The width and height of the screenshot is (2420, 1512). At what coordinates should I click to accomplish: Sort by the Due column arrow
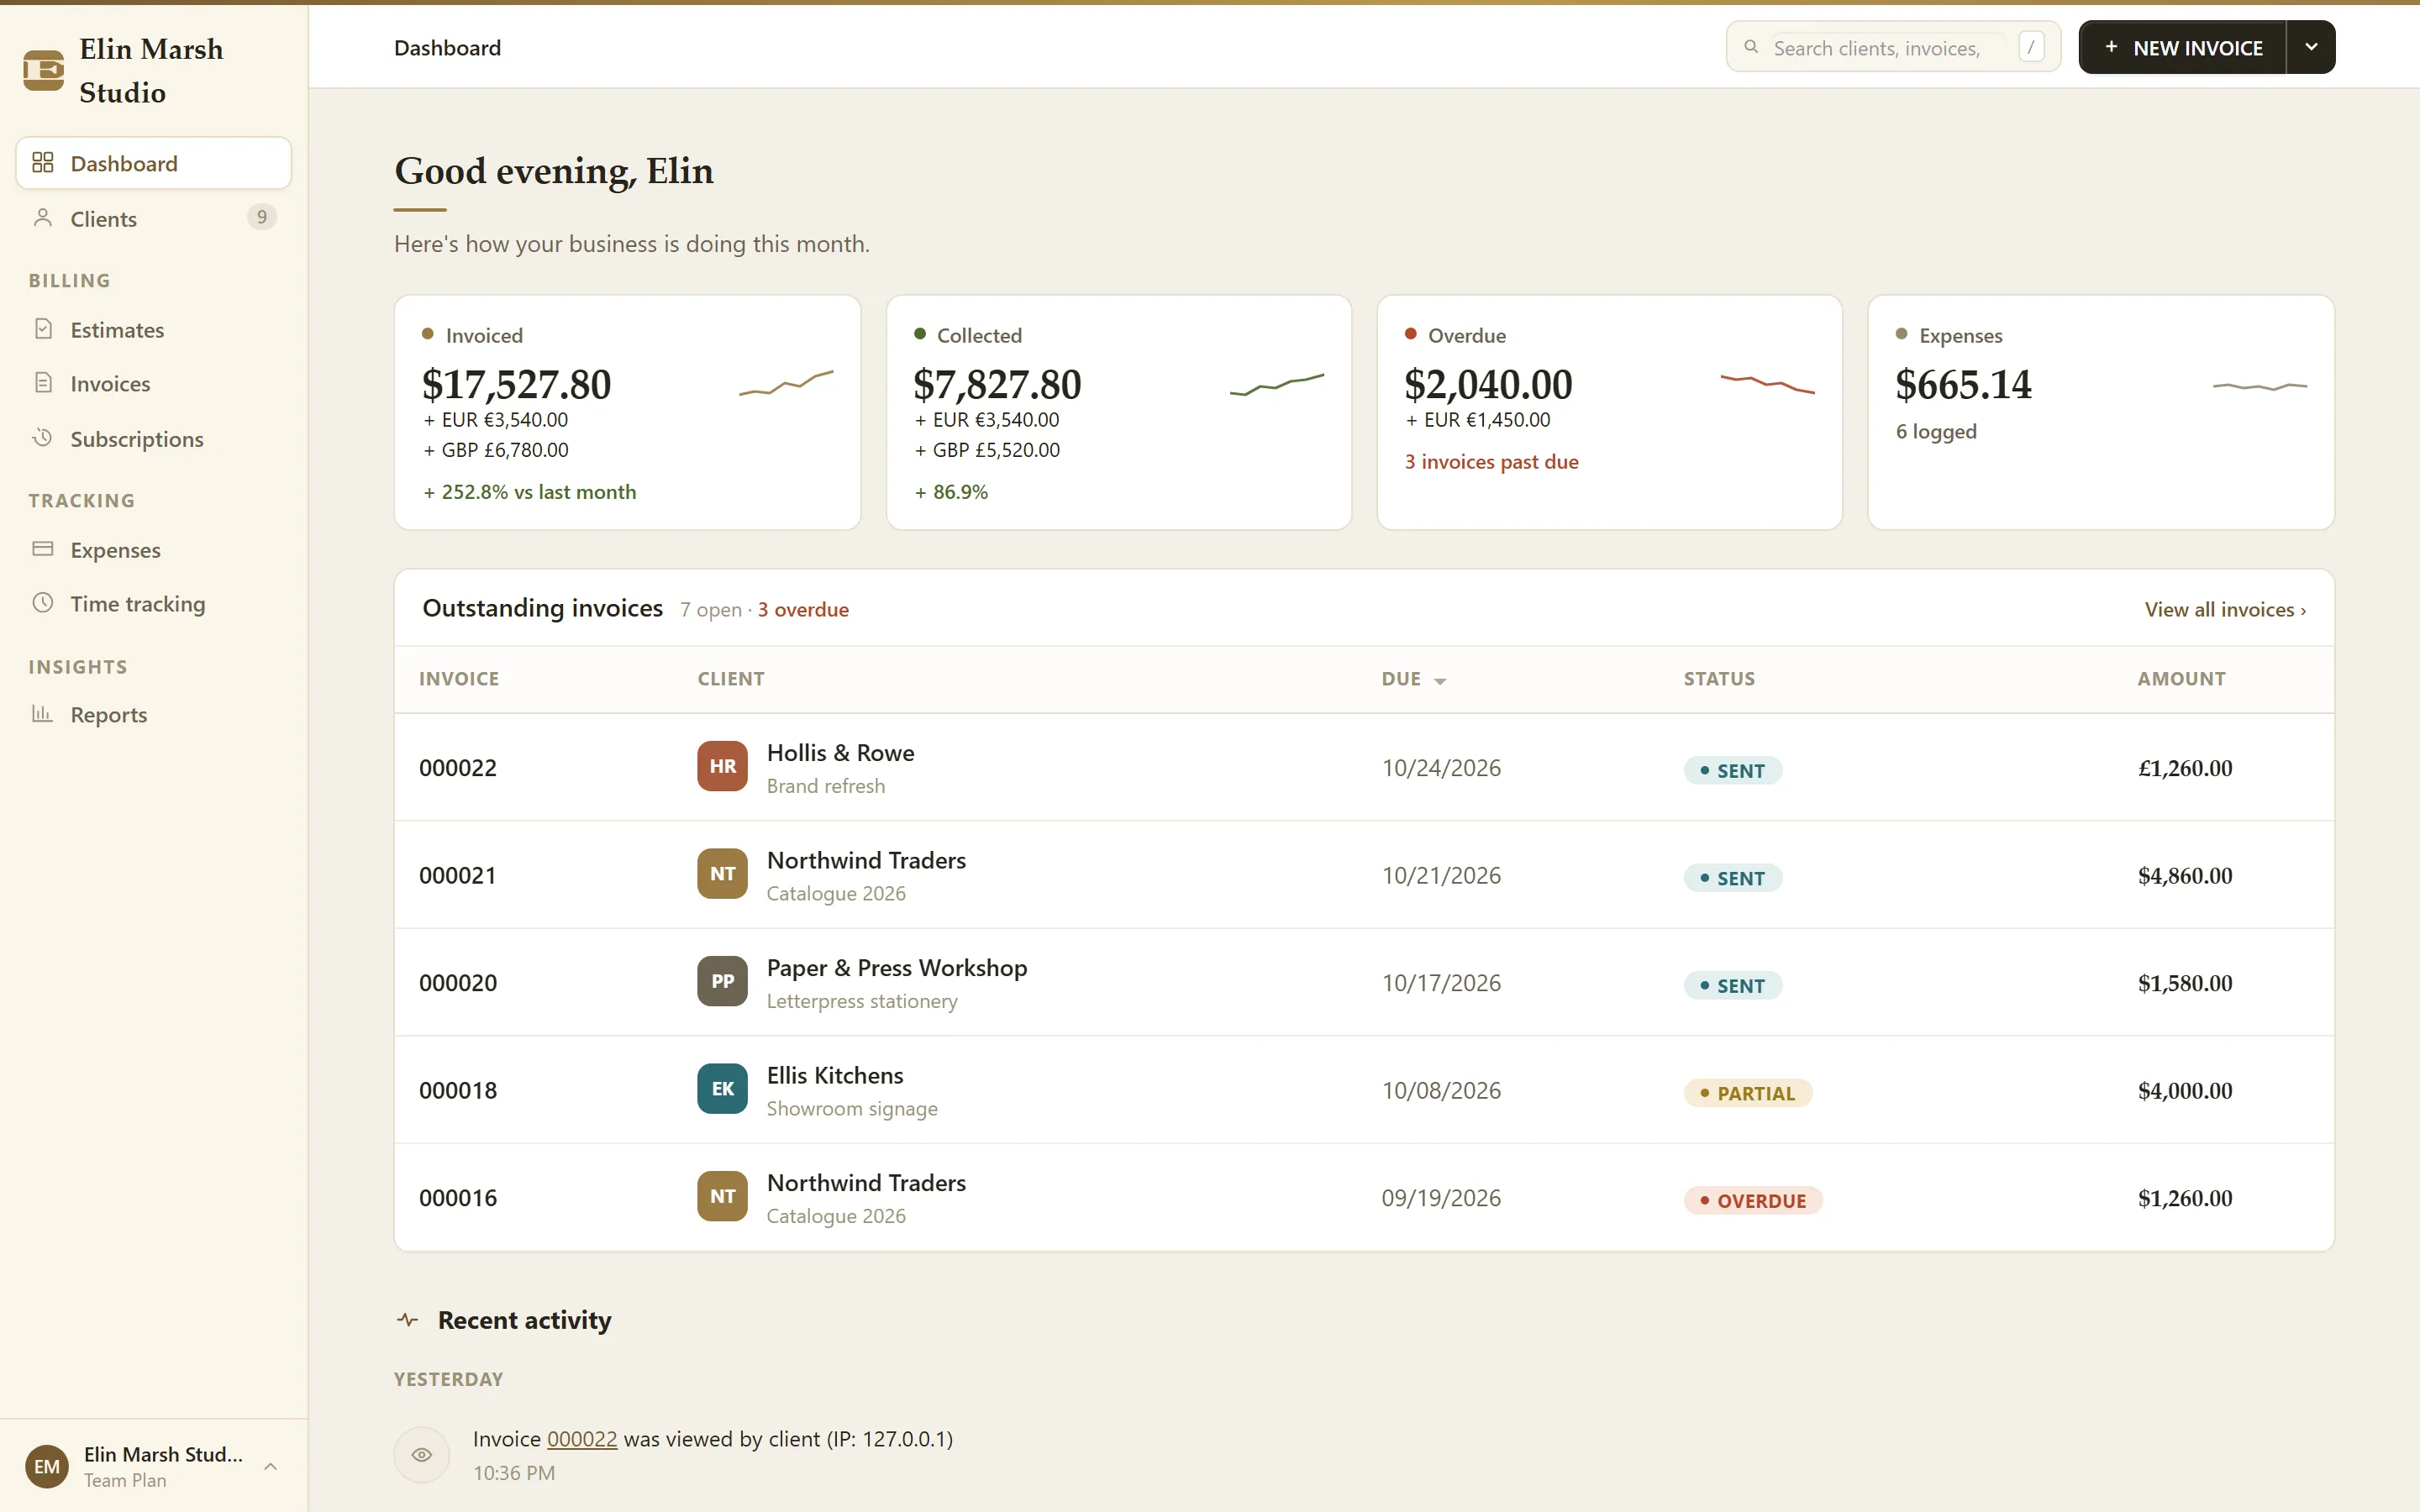[1440, 681]
